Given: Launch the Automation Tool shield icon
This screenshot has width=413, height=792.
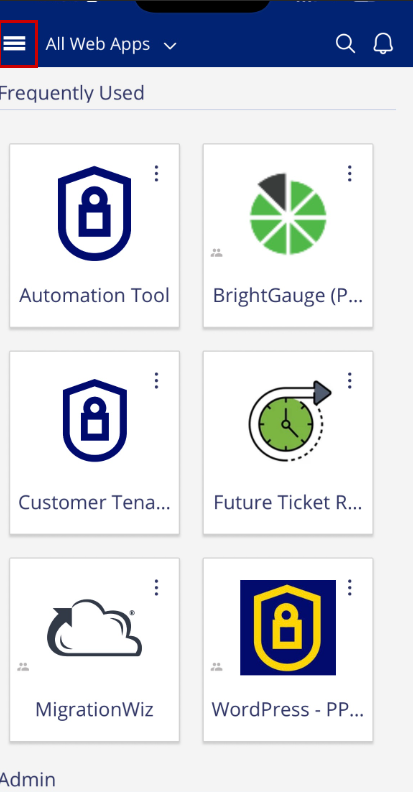Looking at the screenshot, I should [94, 213].
